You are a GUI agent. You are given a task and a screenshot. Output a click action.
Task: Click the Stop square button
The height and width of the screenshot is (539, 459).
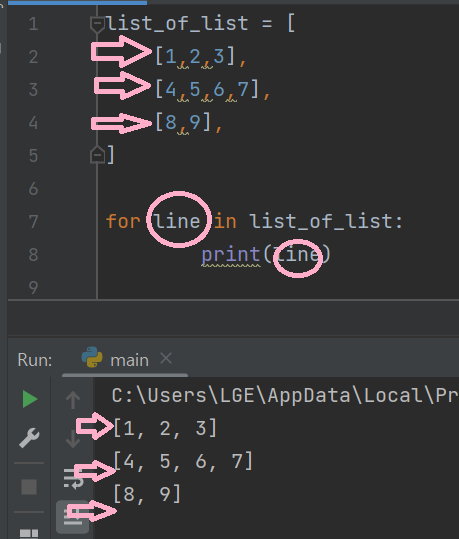29,487
